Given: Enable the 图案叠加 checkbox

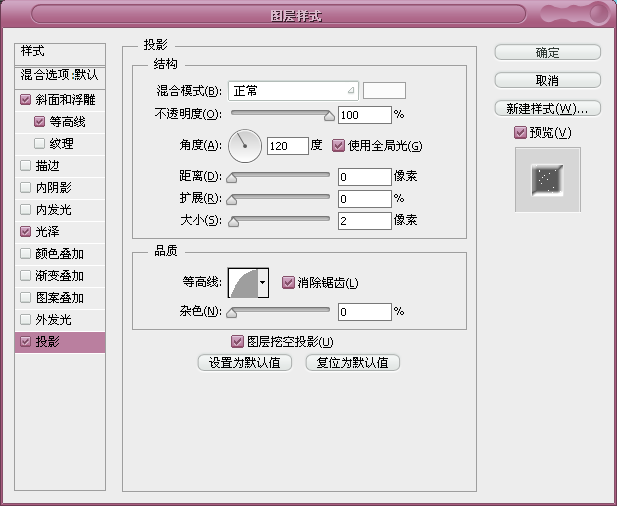Looking at the screenshot, I should click(x=26, y=298).
